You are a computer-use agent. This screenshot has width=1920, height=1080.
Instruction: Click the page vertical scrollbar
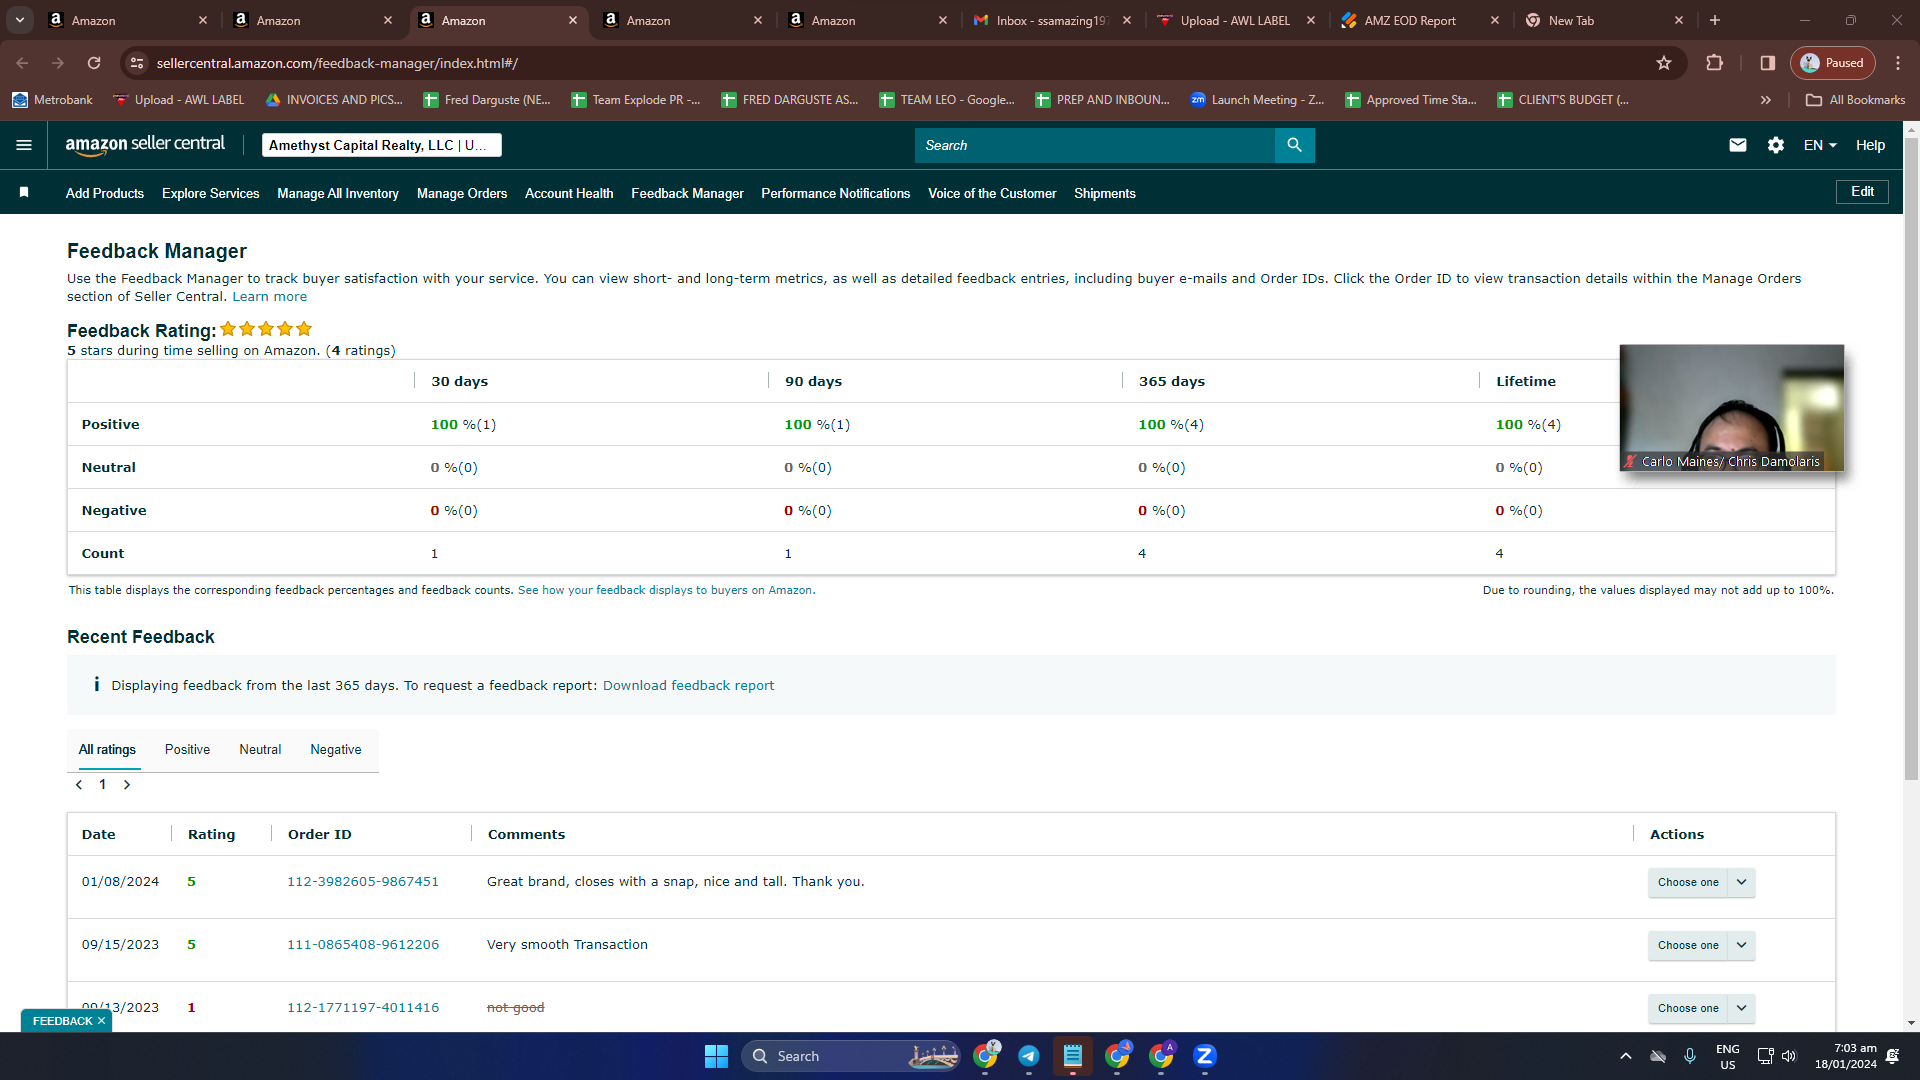coord(1911,460)
